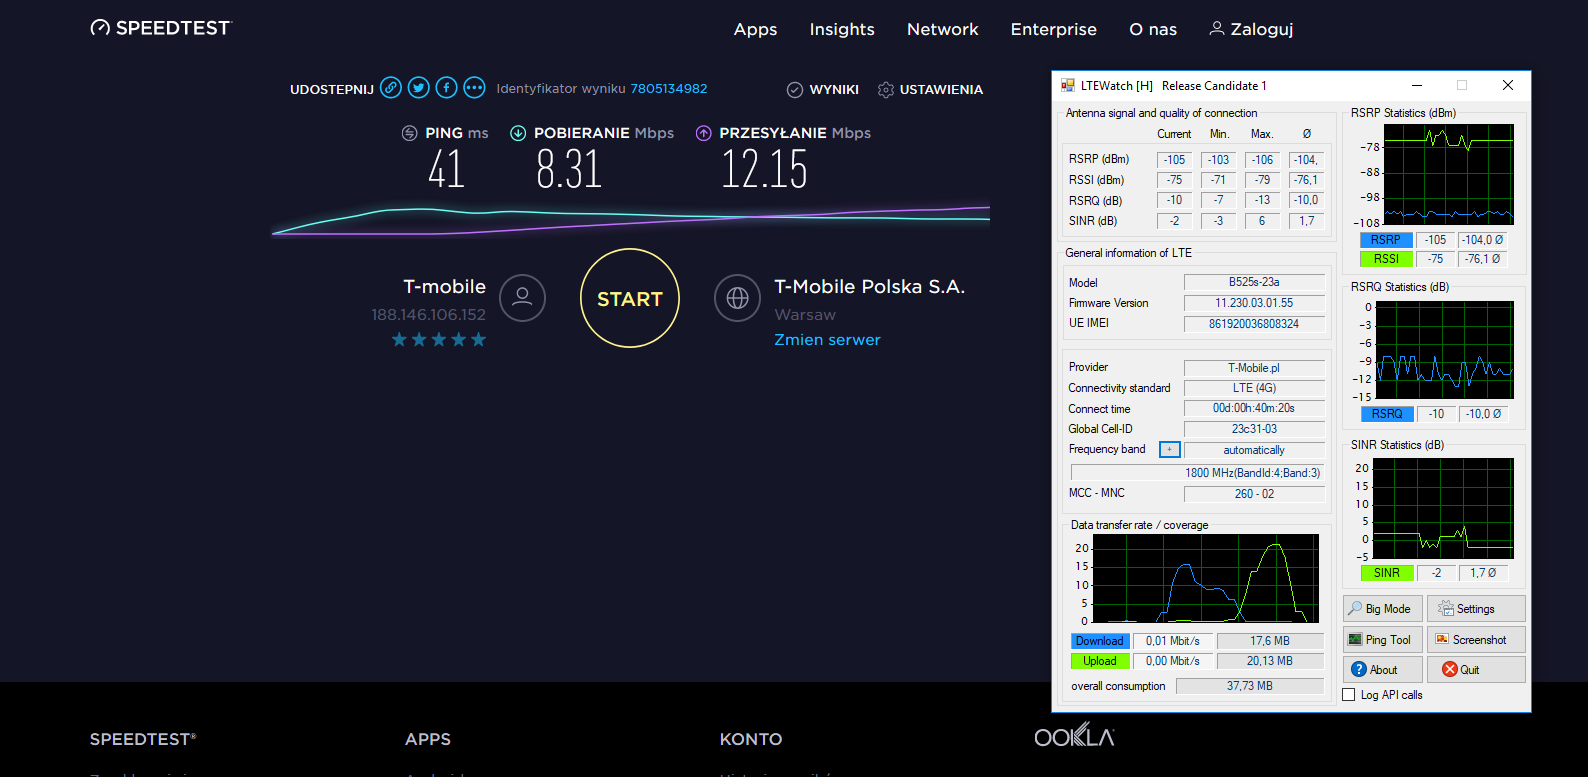
Task: Quit LTEWatch application
Action: [x=1476, y=670]
